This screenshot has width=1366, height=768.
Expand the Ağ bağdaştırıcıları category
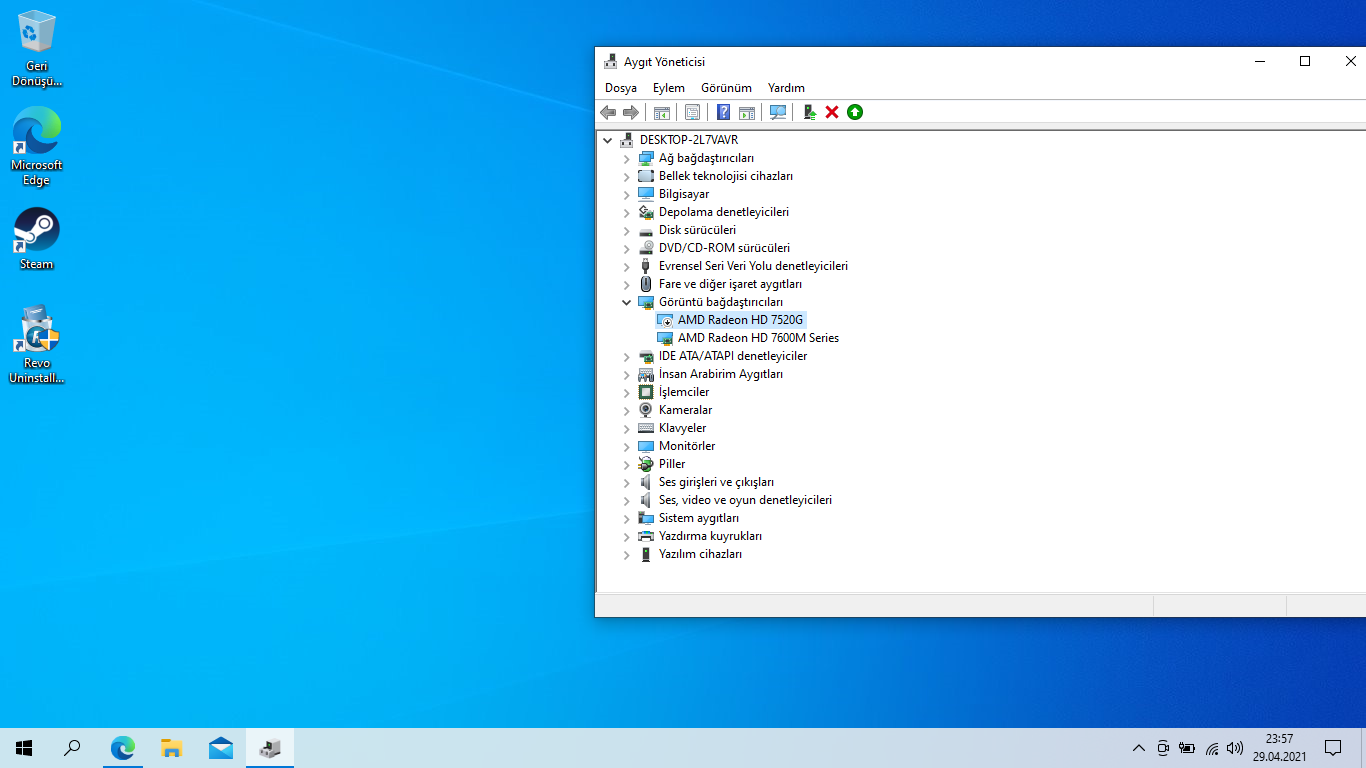tap(627, 158)
